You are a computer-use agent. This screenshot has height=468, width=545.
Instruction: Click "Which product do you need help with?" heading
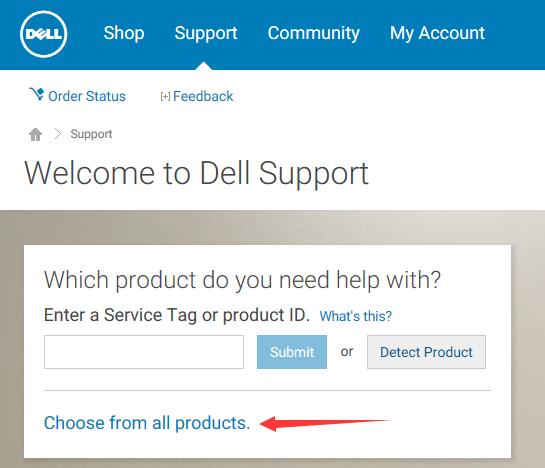point(242,280)
